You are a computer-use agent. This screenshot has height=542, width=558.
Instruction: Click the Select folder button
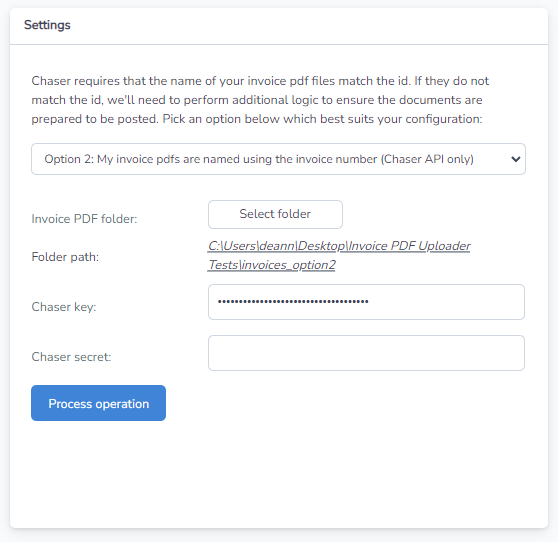coord(275,214)
